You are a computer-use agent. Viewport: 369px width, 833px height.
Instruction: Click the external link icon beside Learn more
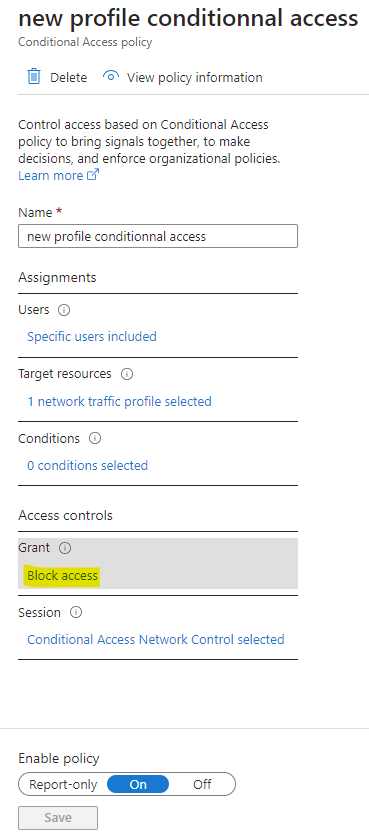pos(93,175)
